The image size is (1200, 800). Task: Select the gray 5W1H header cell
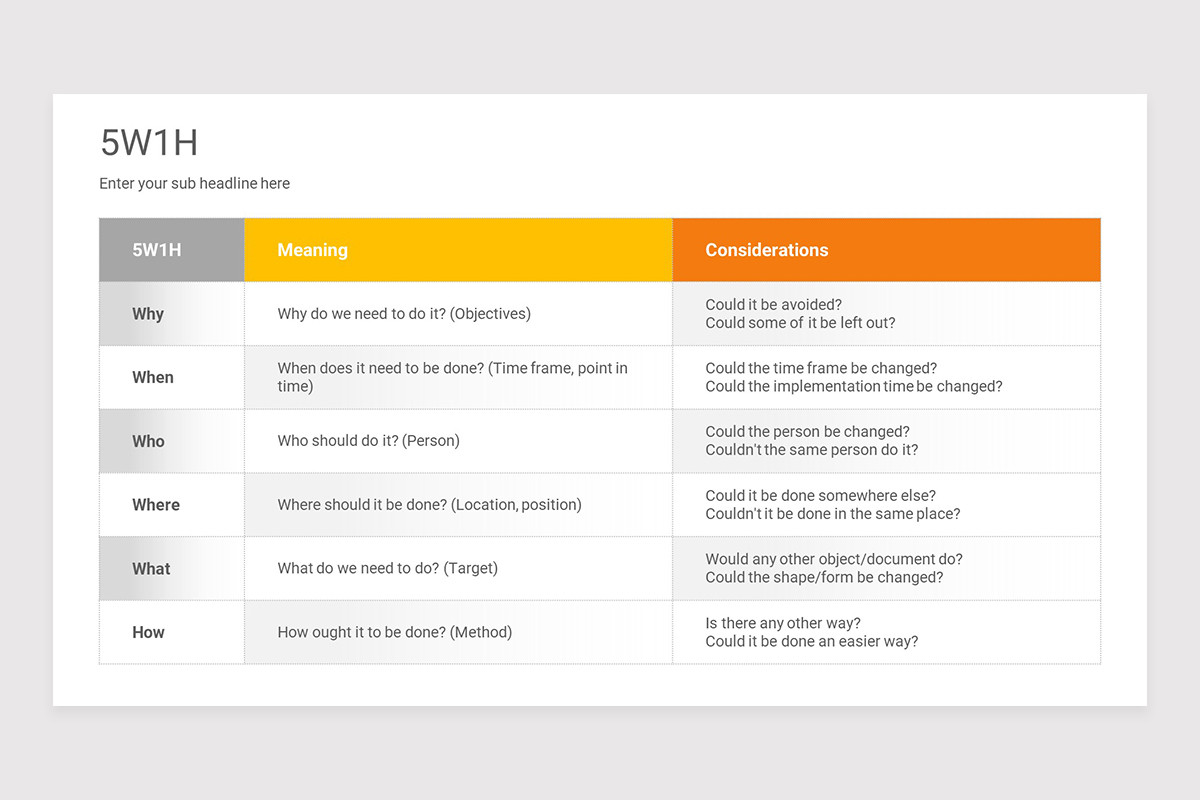click(x=172, y=250)
